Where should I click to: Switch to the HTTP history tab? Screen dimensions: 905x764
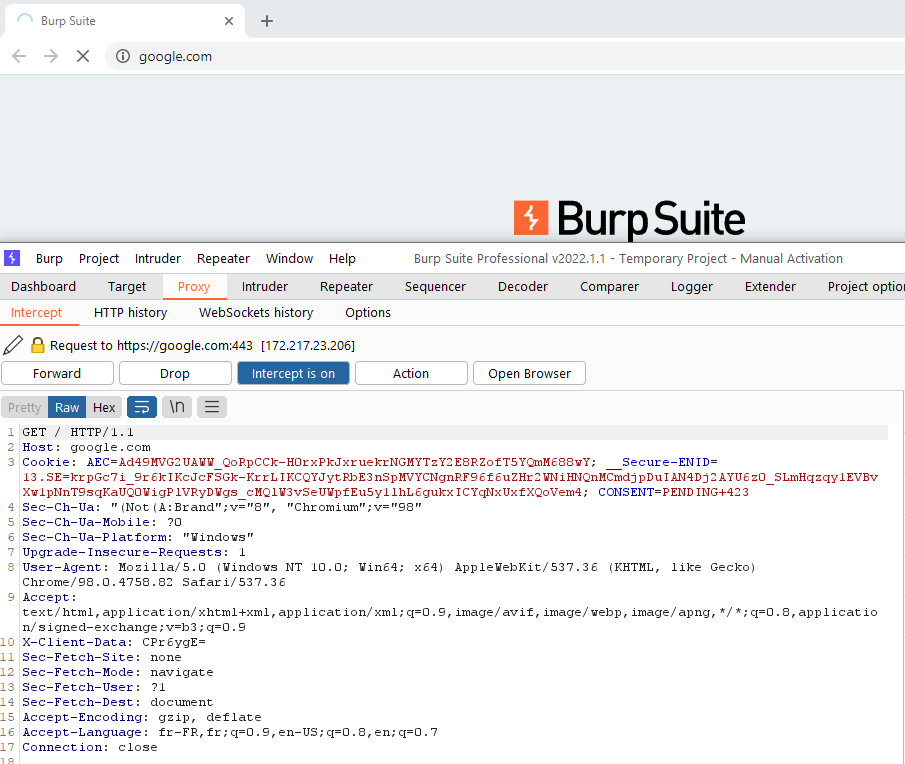point(130,312)
